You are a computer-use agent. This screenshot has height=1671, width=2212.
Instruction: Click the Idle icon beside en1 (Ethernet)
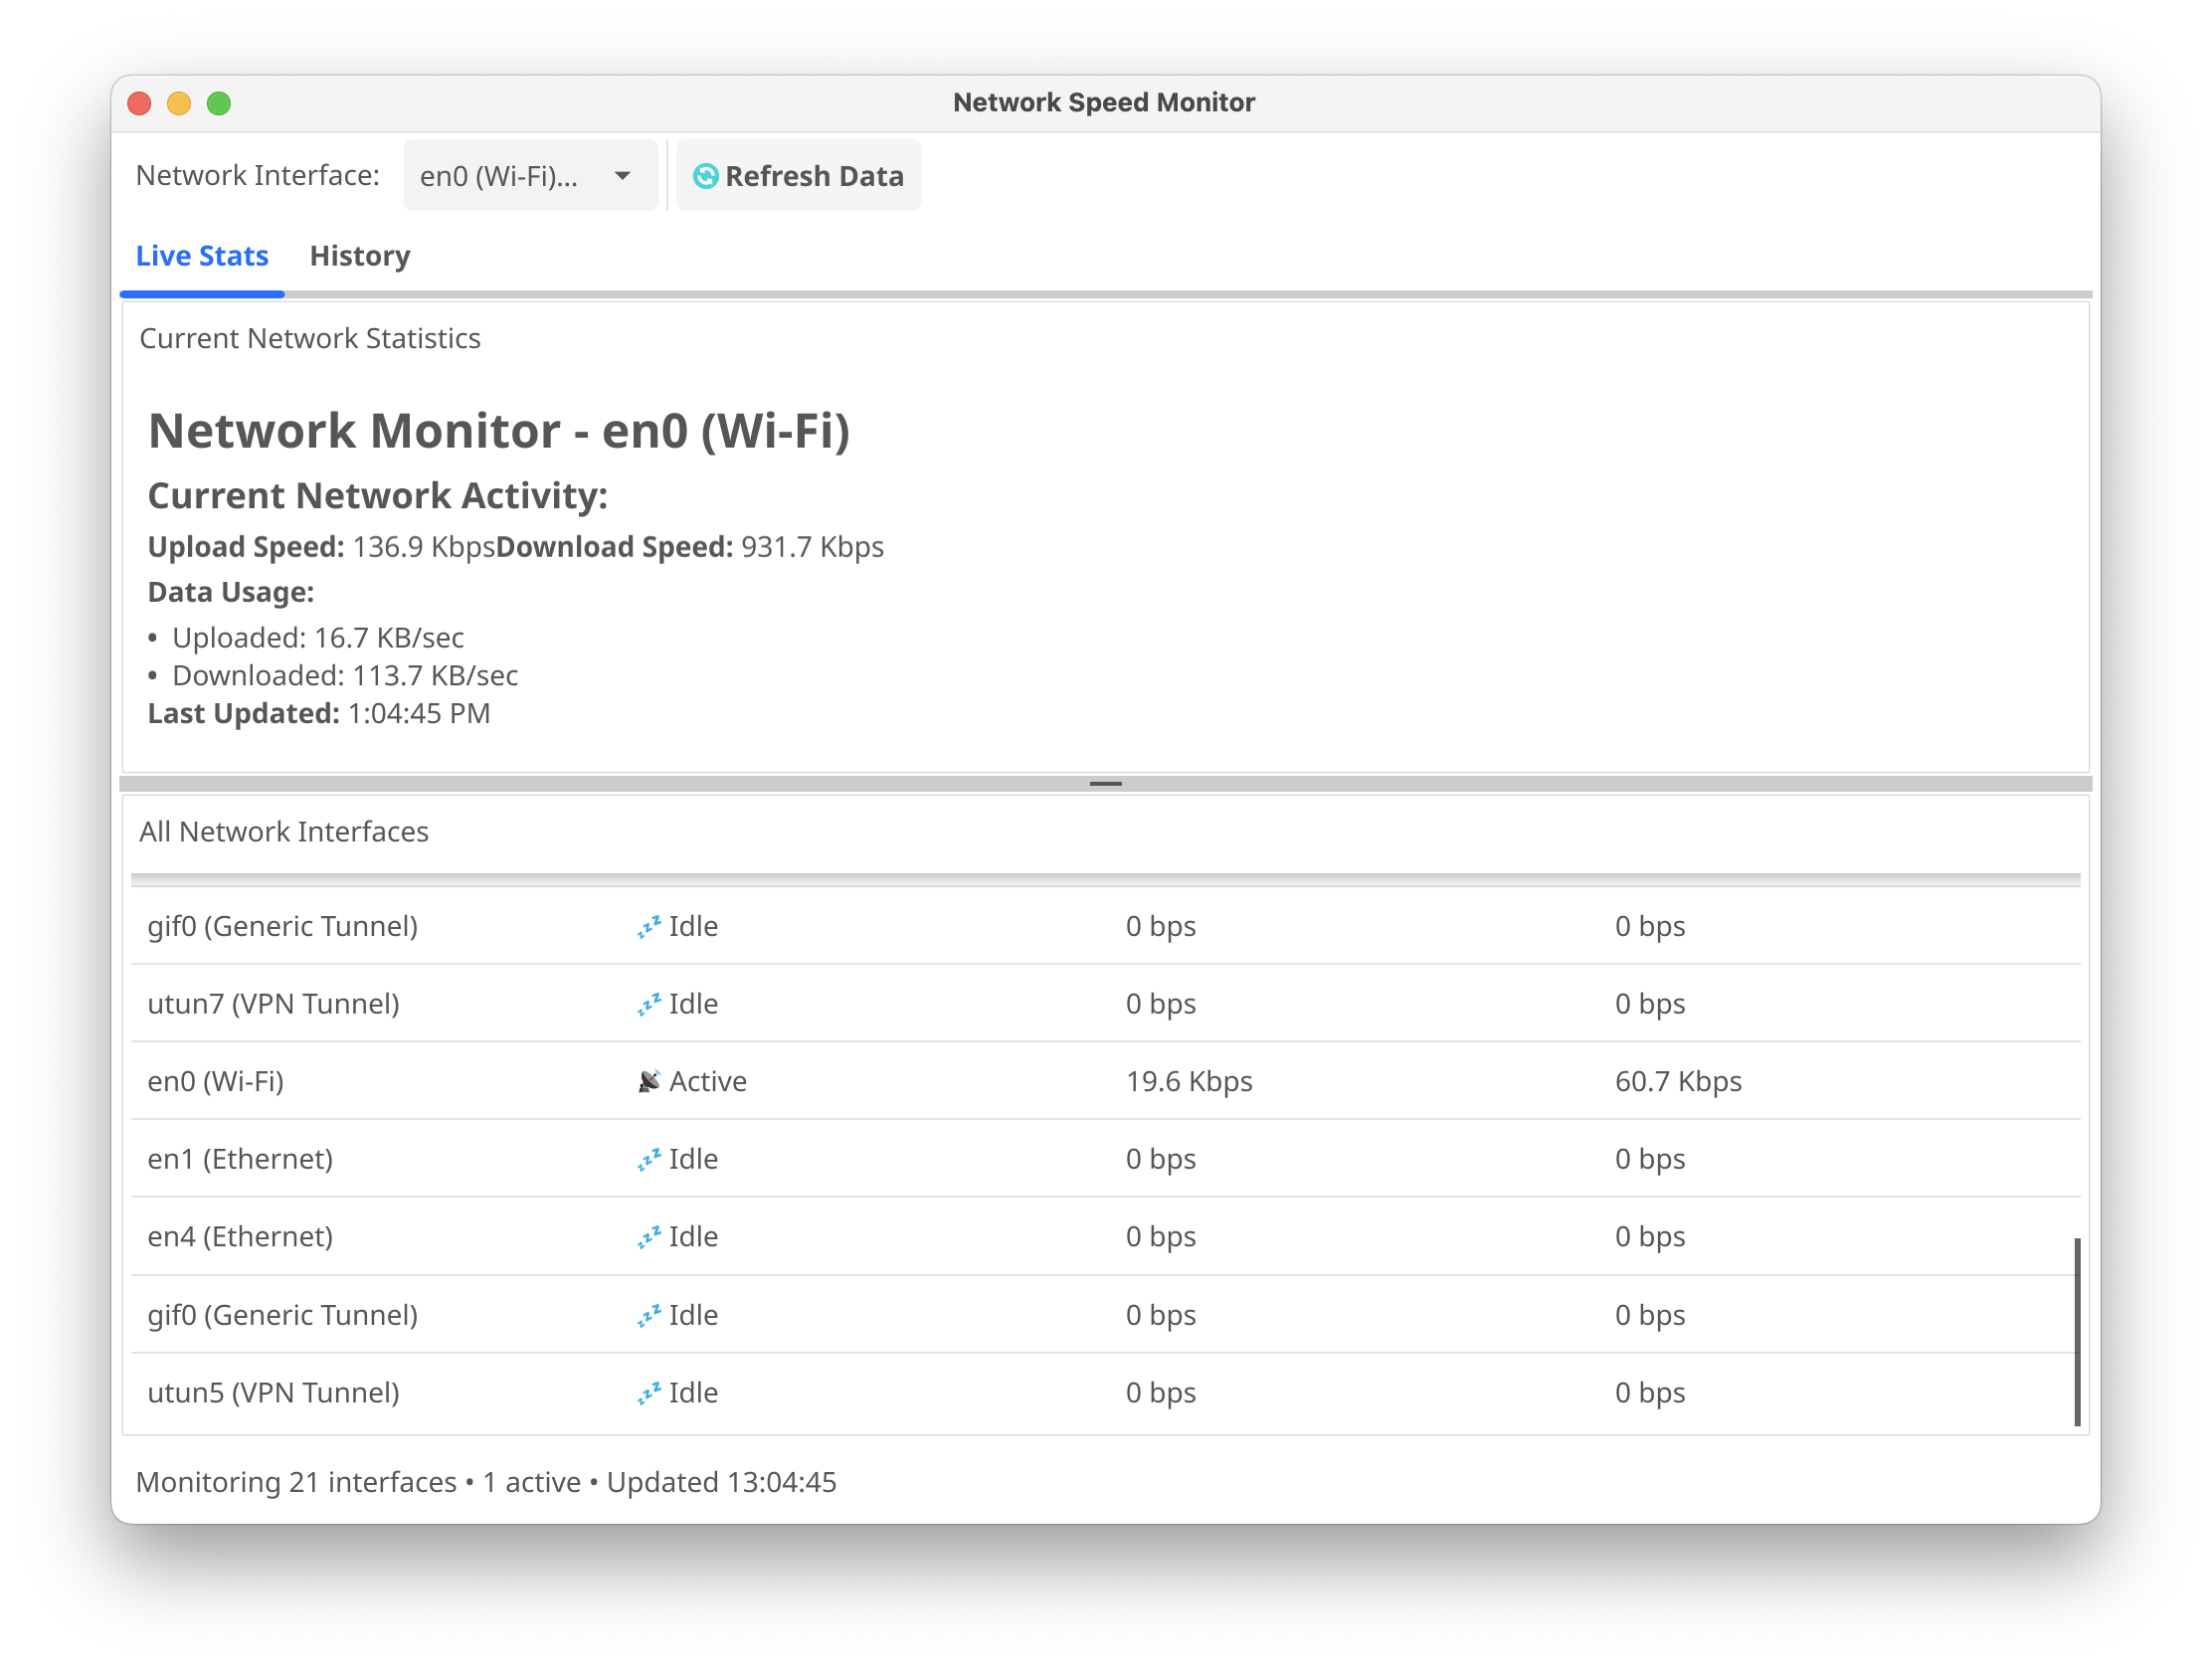[x=649, y=1158]
